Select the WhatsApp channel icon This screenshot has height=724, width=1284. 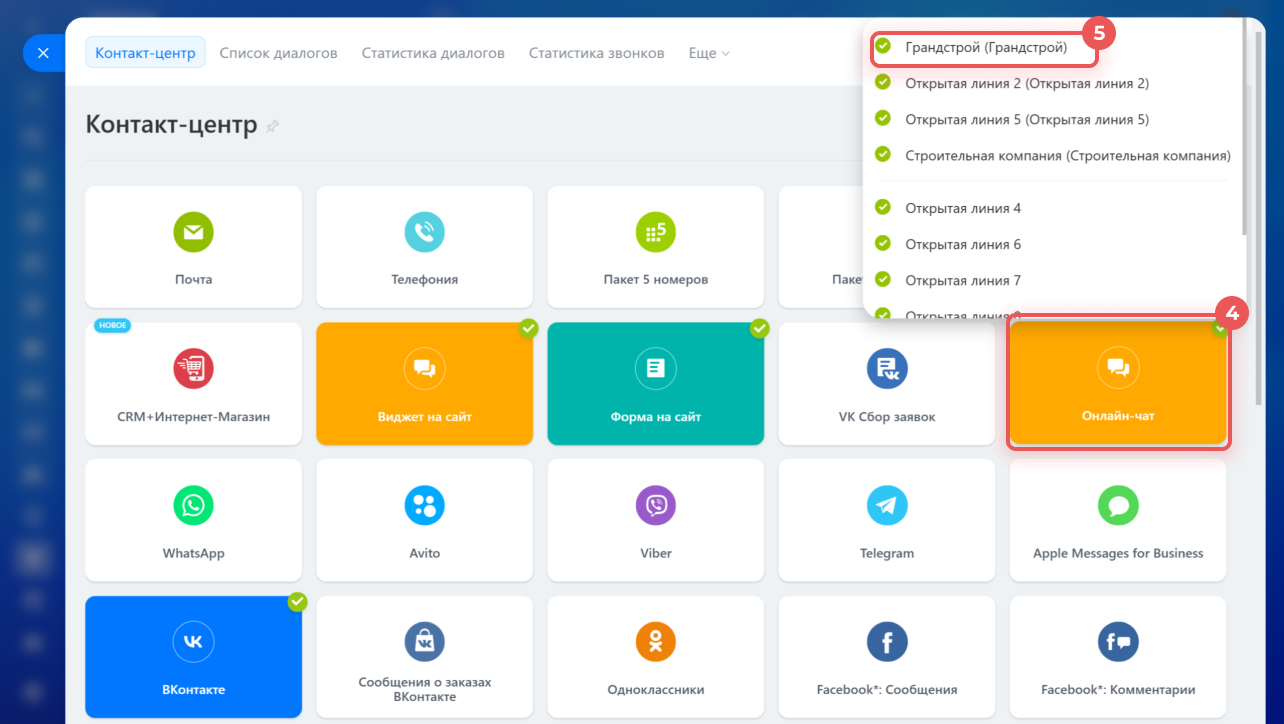pos(193,505)
